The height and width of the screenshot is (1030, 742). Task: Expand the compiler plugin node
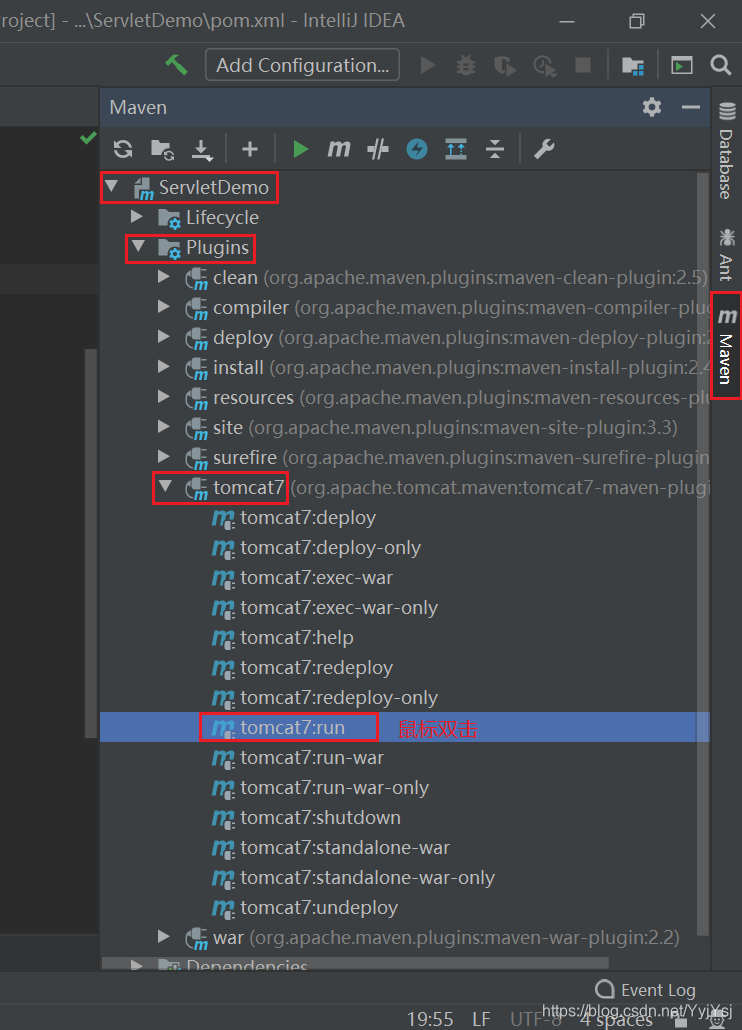pyautogui.click(x=164, y=306)
